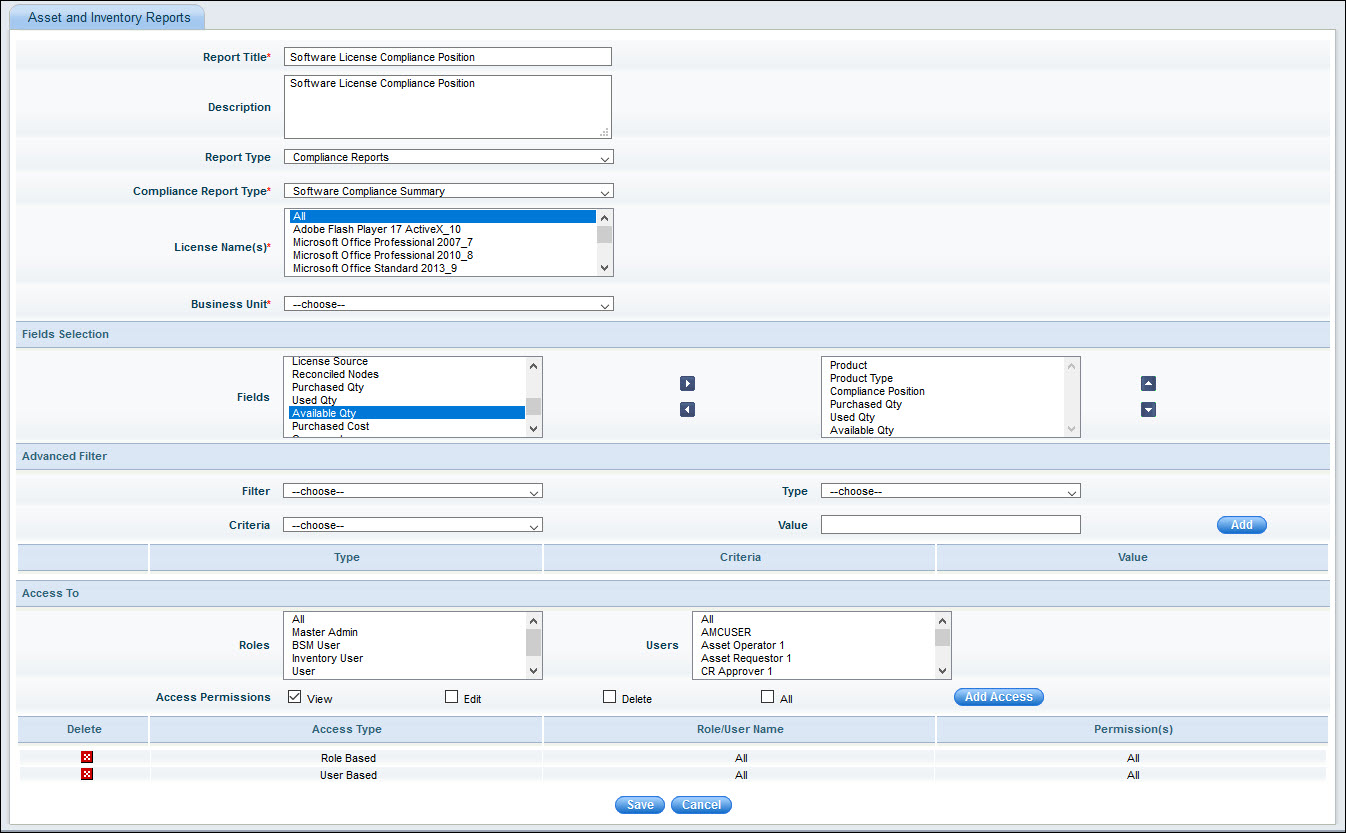Move selected field down in order
1346x833 pixels.
pos(1148,410)
